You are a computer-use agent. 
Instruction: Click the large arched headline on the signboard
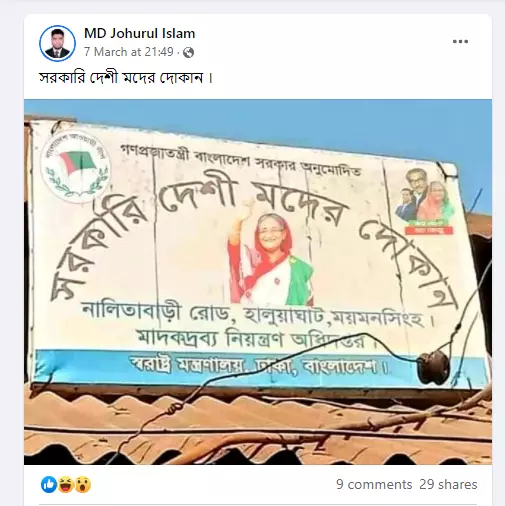(253, 233)
